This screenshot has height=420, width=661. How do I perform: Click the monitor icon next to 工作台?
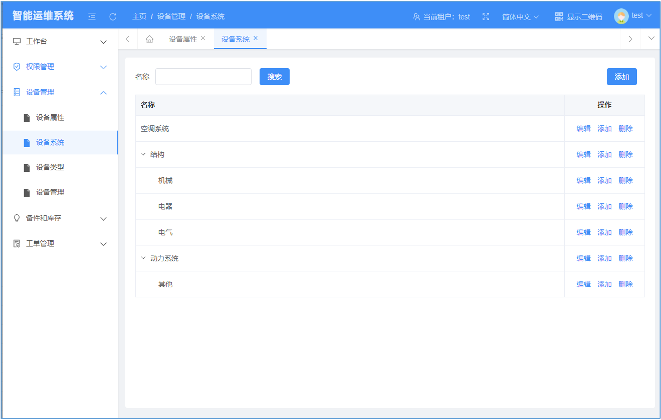click(17, 41)
